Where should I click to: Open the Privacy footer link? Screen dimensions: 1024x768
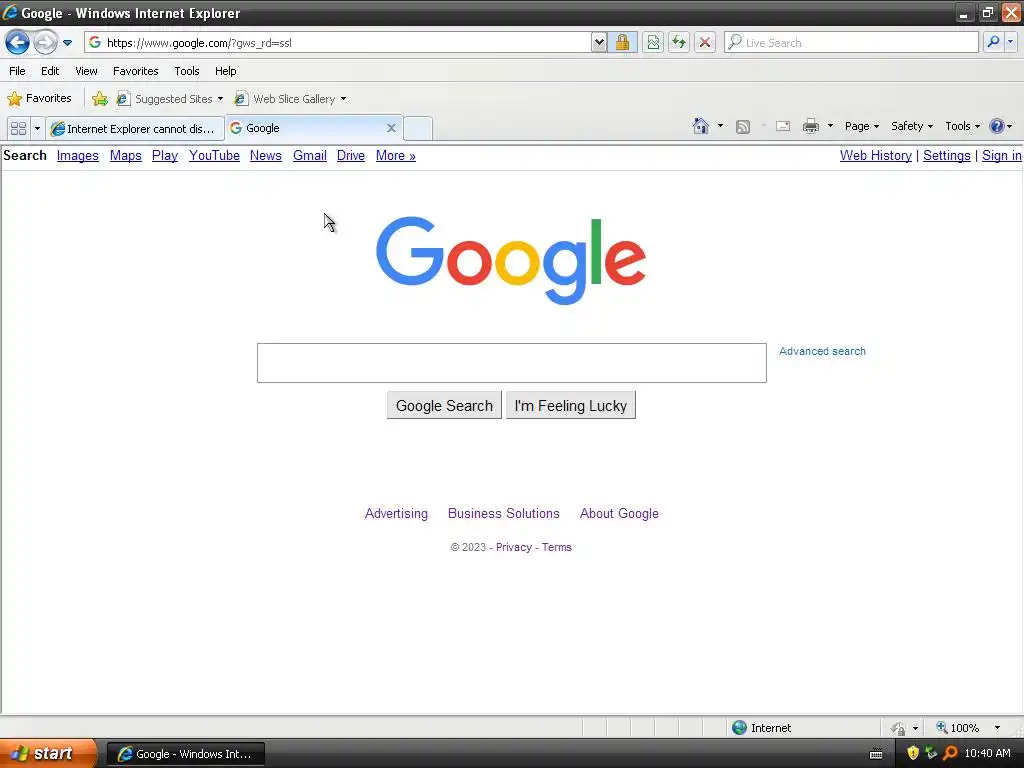coord(514,547)
